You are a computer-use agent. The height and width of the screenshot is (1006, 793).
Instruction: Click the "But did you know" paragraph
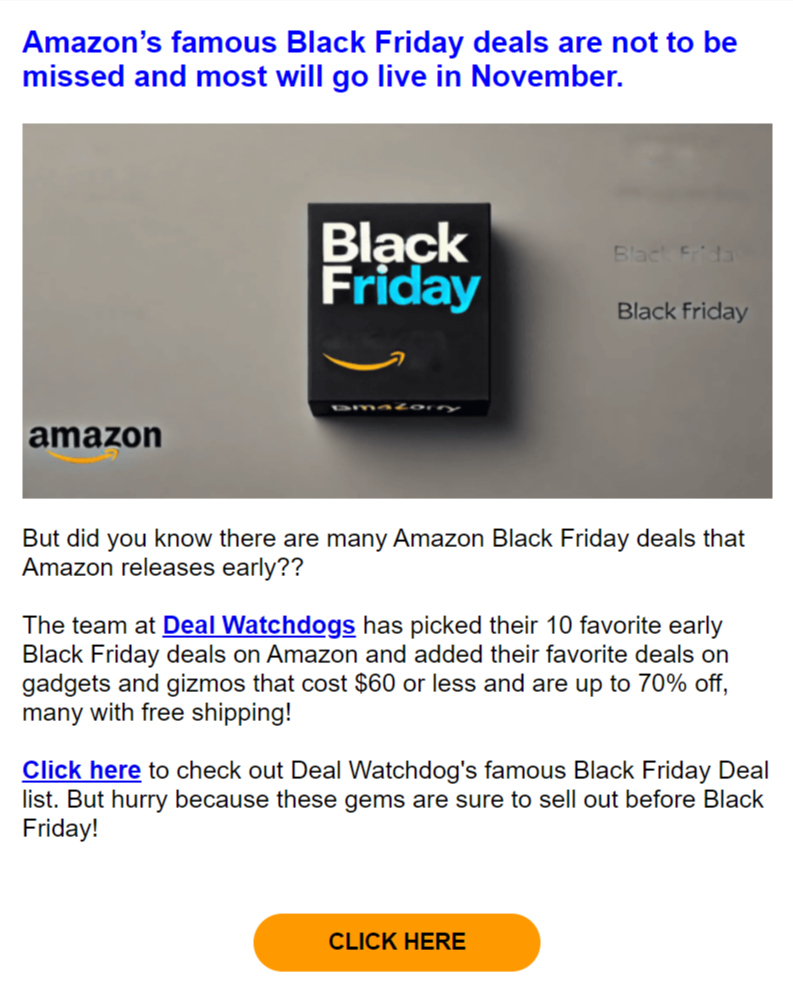383,553
